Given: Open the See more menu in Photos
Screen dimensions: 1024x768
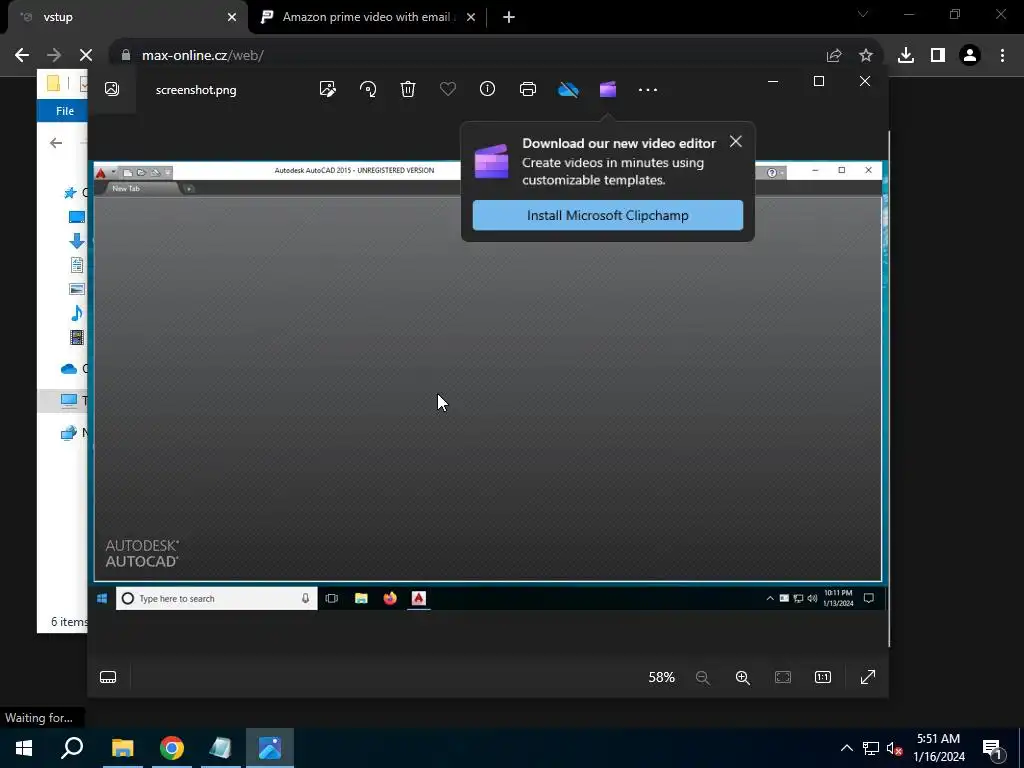Looking at the screenshot, I should pyautogui.click(x=648, y=89).
